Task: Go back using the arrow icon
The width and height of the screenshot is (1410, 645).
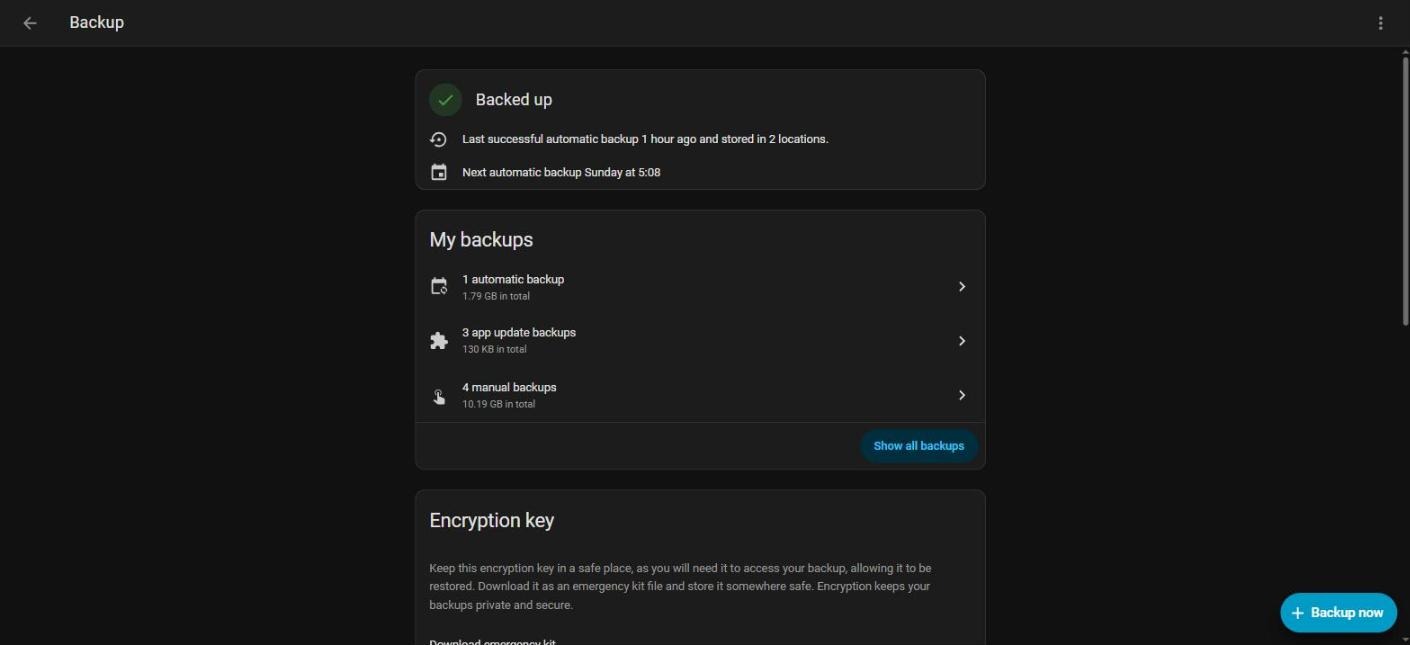Action: coord(30,23)
